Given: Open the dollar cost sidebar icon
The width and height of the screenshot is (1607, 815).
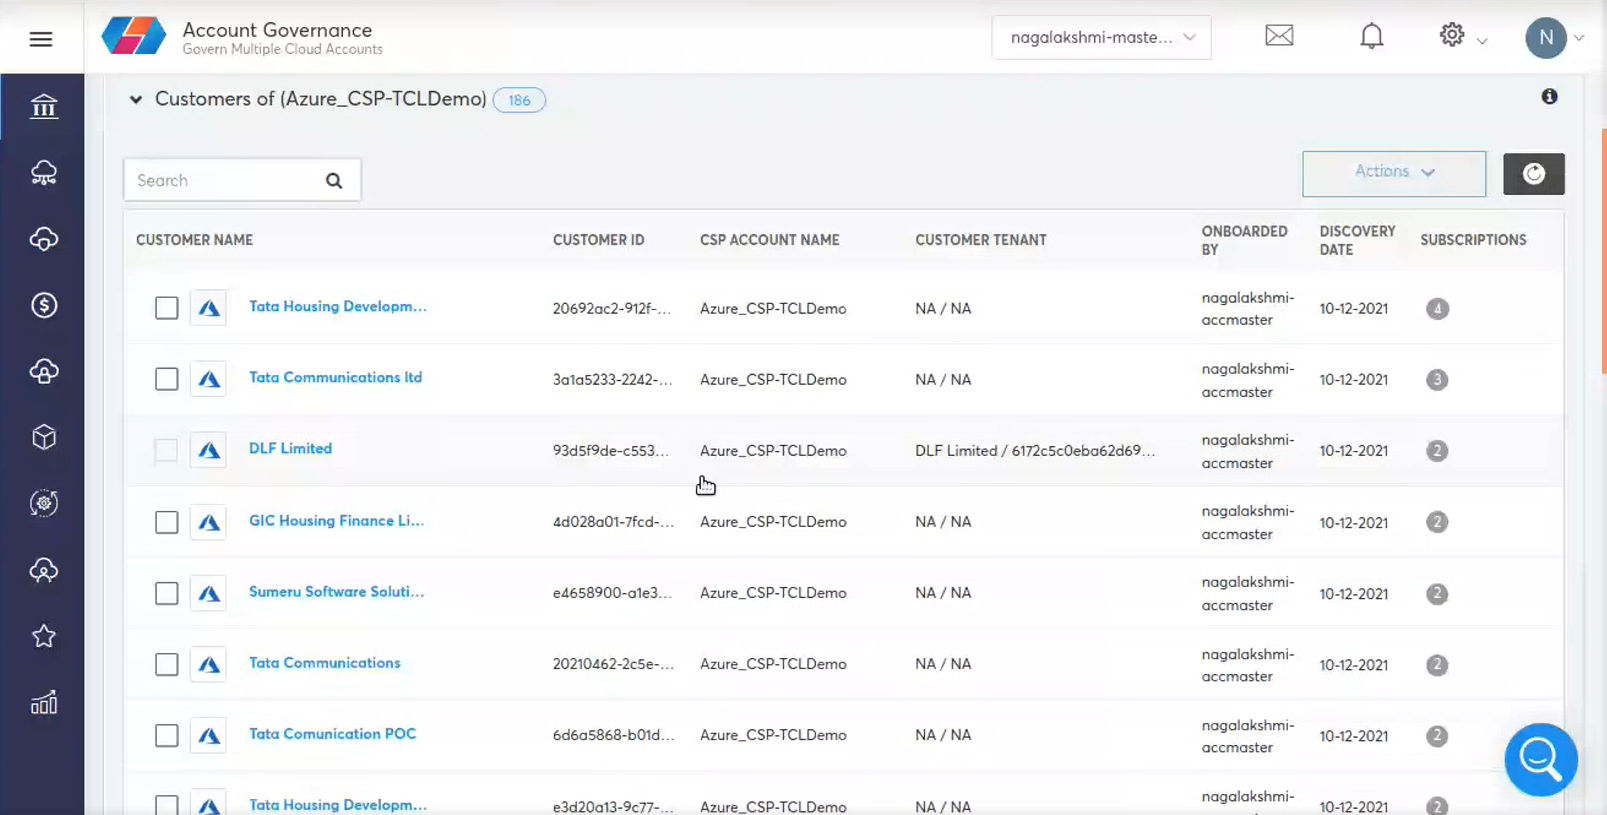Looking at the screenshot, I should (43, 305).
